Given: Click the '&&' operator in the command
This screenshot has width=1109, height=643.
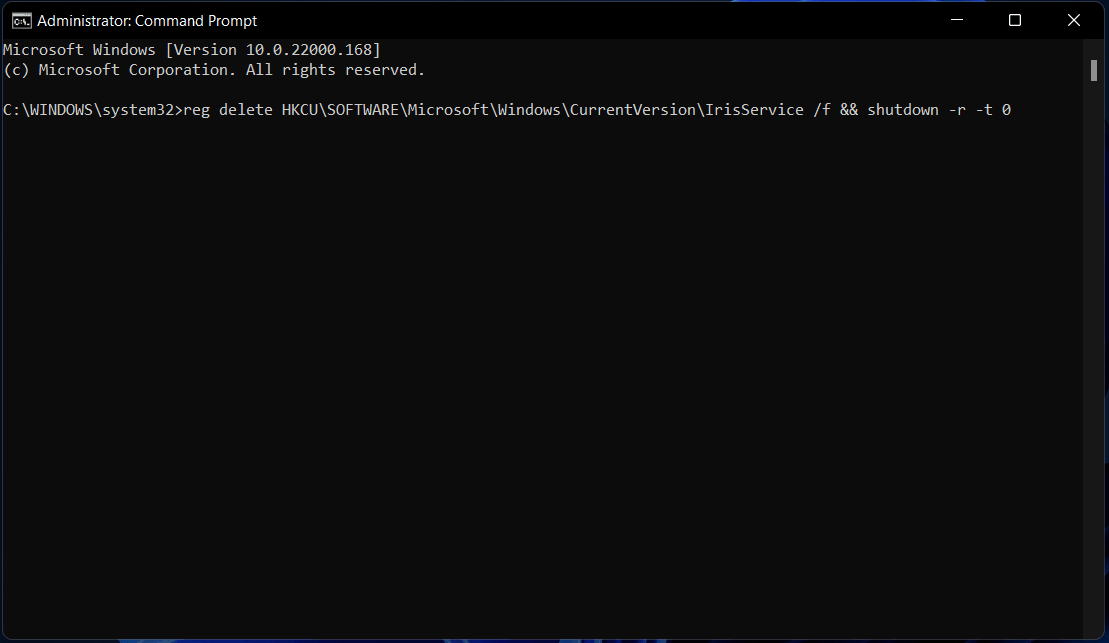Looking at the screenshot, I should [849, 110].
